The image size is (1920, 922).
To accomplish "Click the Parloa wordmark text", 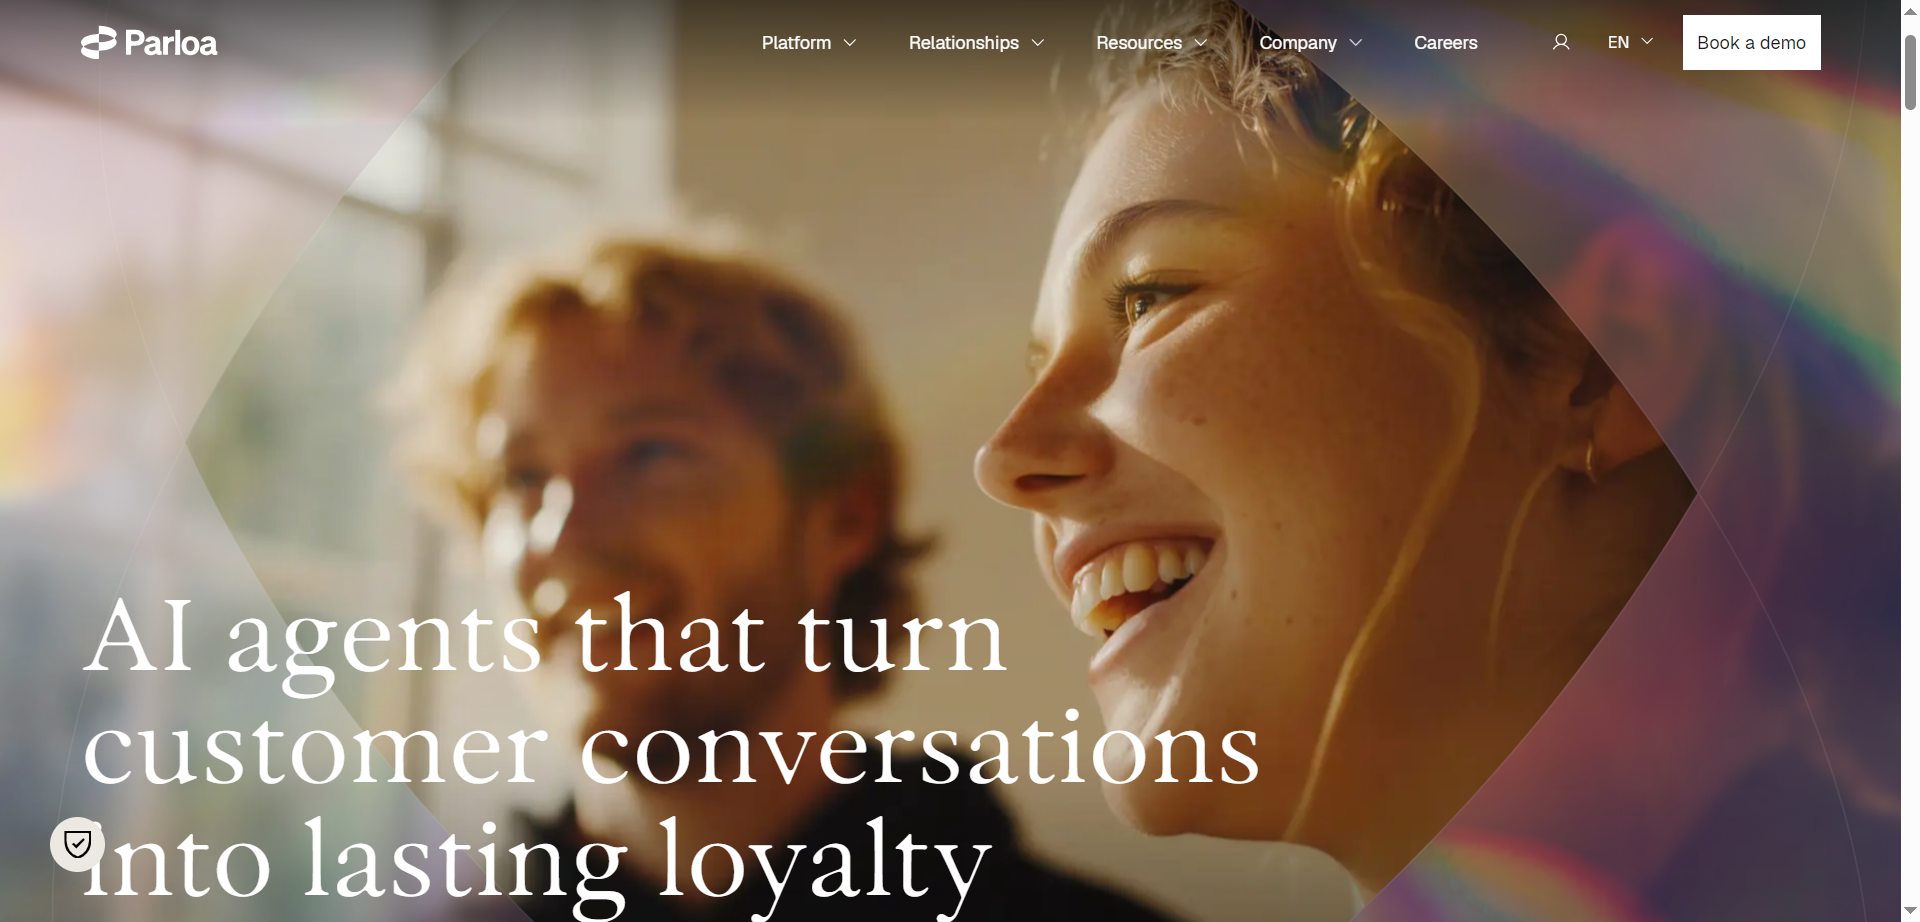I will [171, 43].
